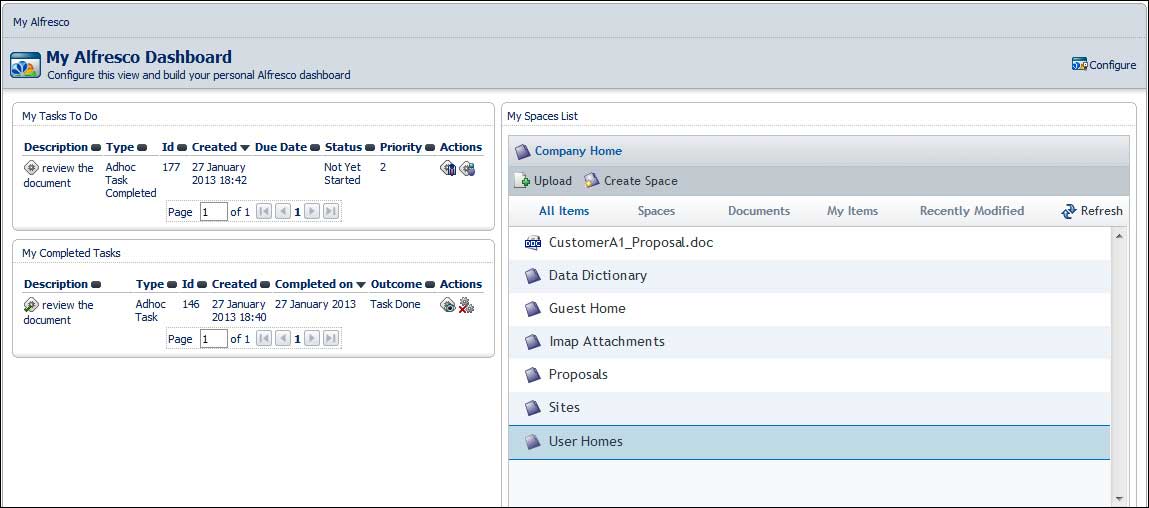Open the Proposals space
The width and height of the screenshot is (1149, 508).
click(578, 375)
